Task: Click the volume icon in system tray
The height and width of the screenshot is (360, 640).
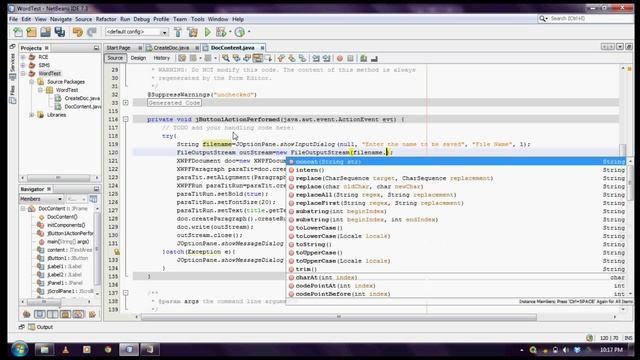Action: pyautogui.click(x=566, y=350)
